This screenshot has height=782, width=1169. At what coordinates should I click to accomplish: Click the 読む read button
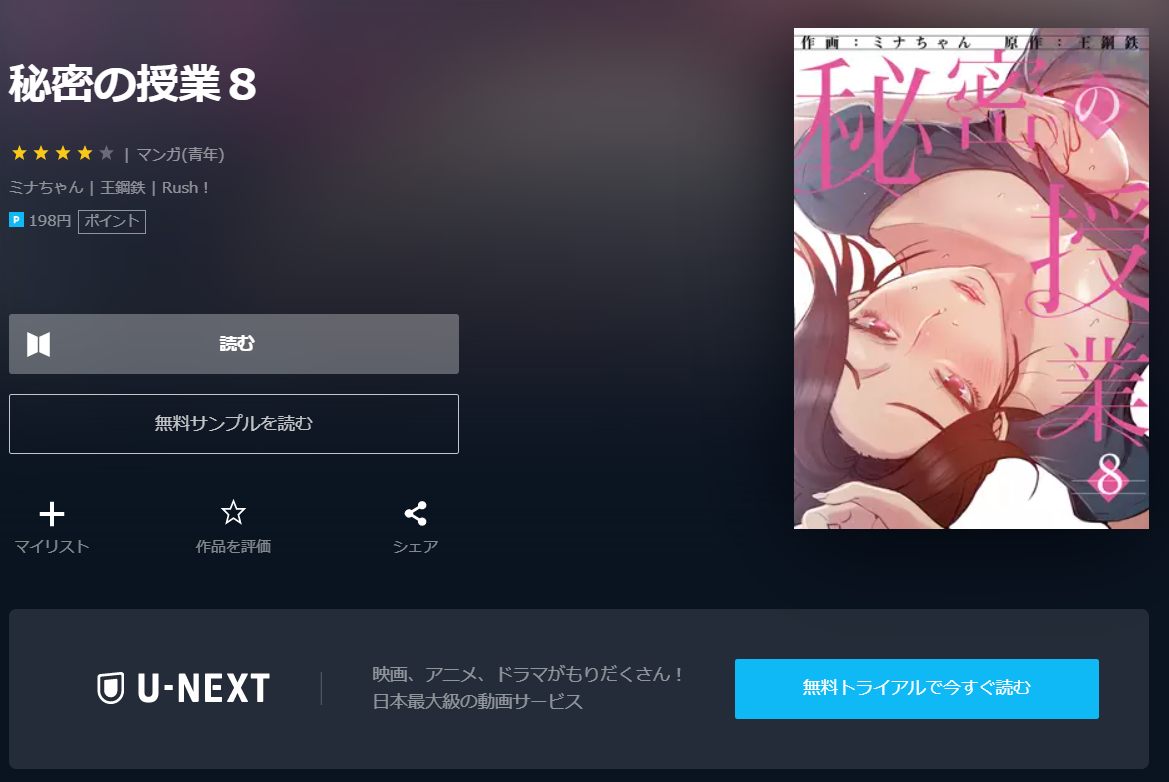tap(233, 344)
